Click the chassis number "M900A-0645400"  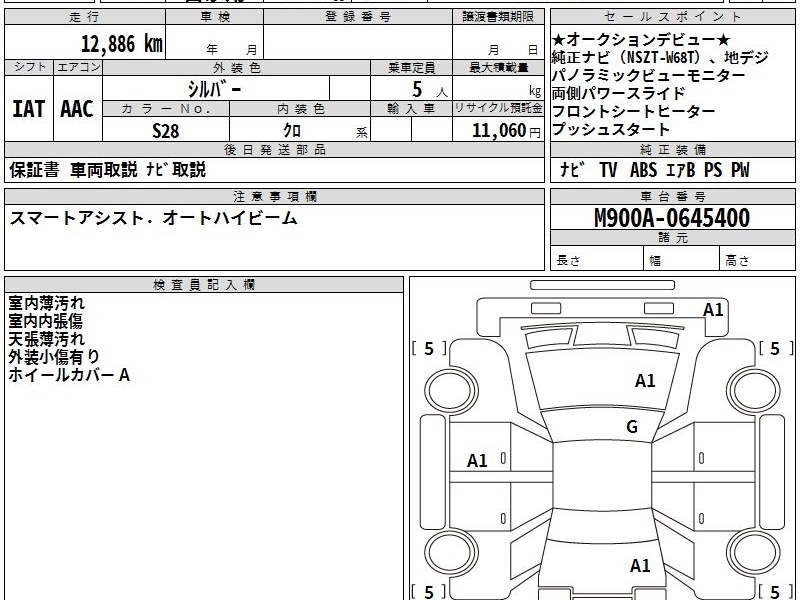(x=672, y=218)
